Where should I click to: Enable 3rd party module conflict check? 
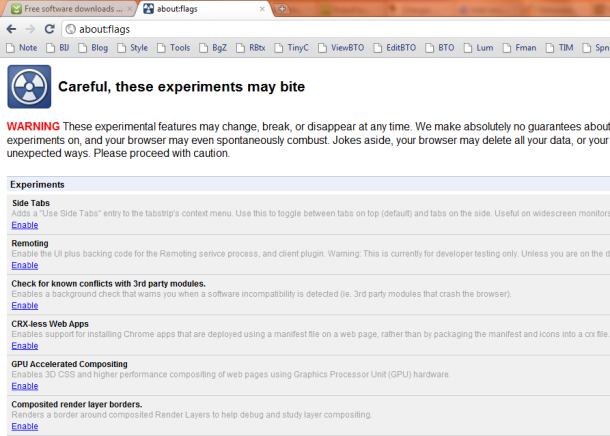coord(25,305)
